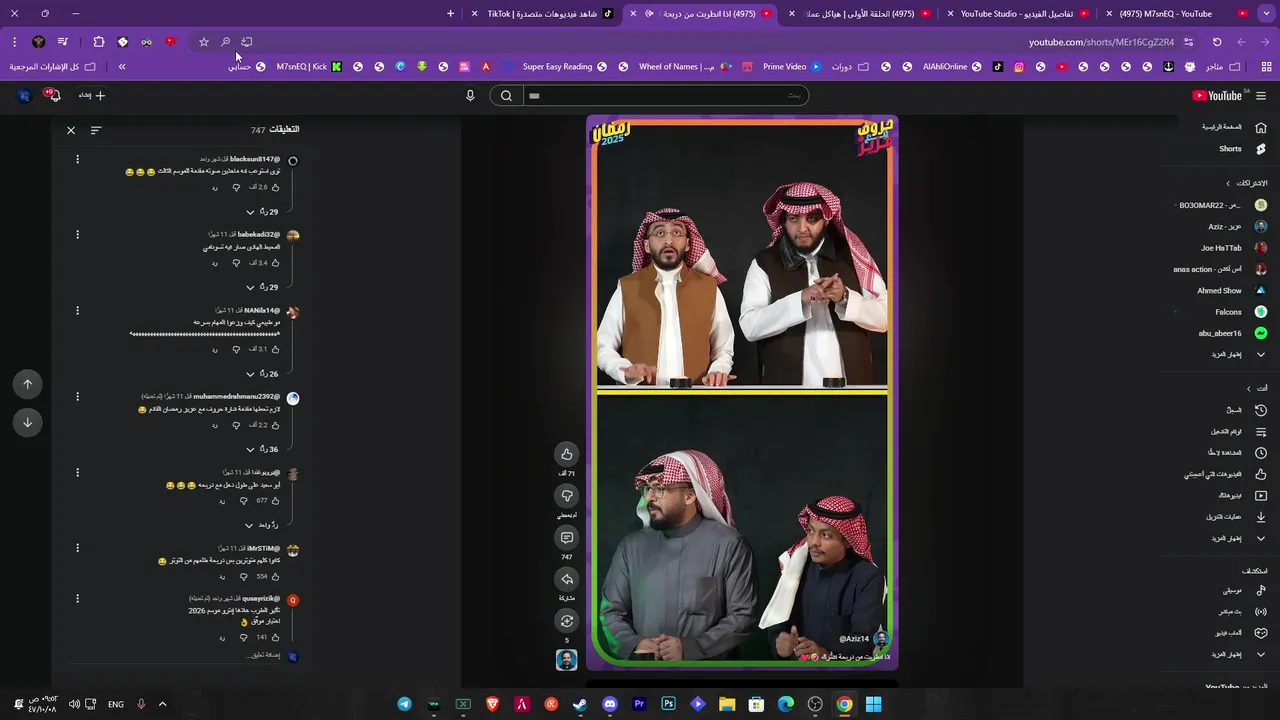The height and width of the screenshot is (720, 1280).
Task: Like the blacksun8147 comment
Action: (275, 187)
